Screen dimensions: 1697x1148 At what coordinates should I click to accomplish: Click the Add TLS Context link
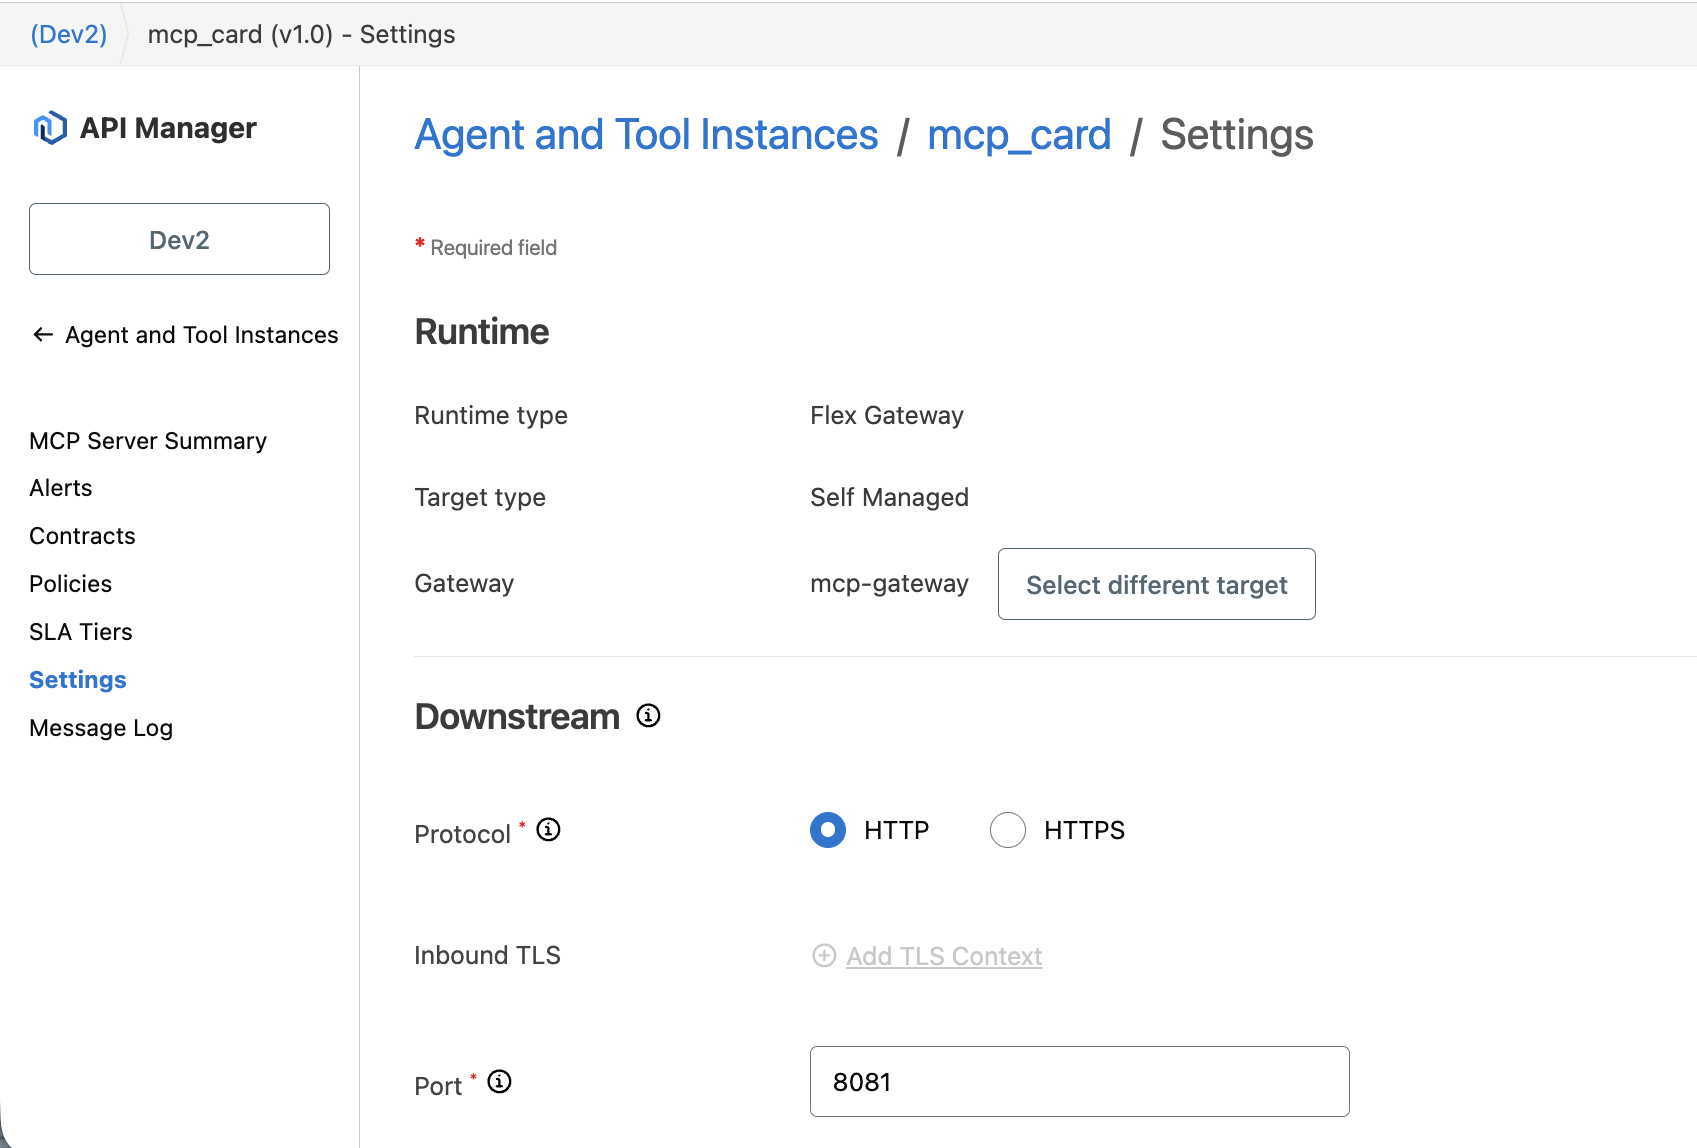coord(944,956)
